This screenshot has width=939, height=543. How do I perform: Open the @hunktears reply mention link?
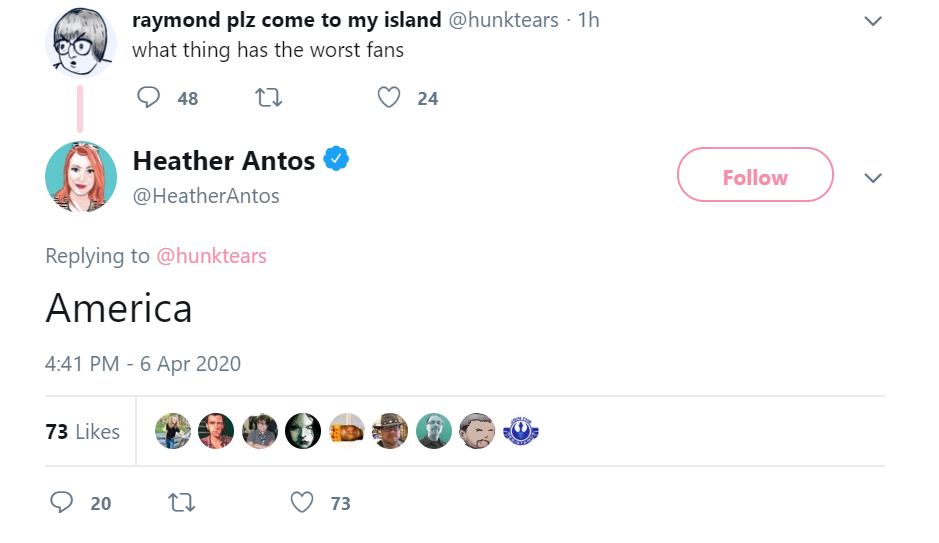(x=211, y=256)
